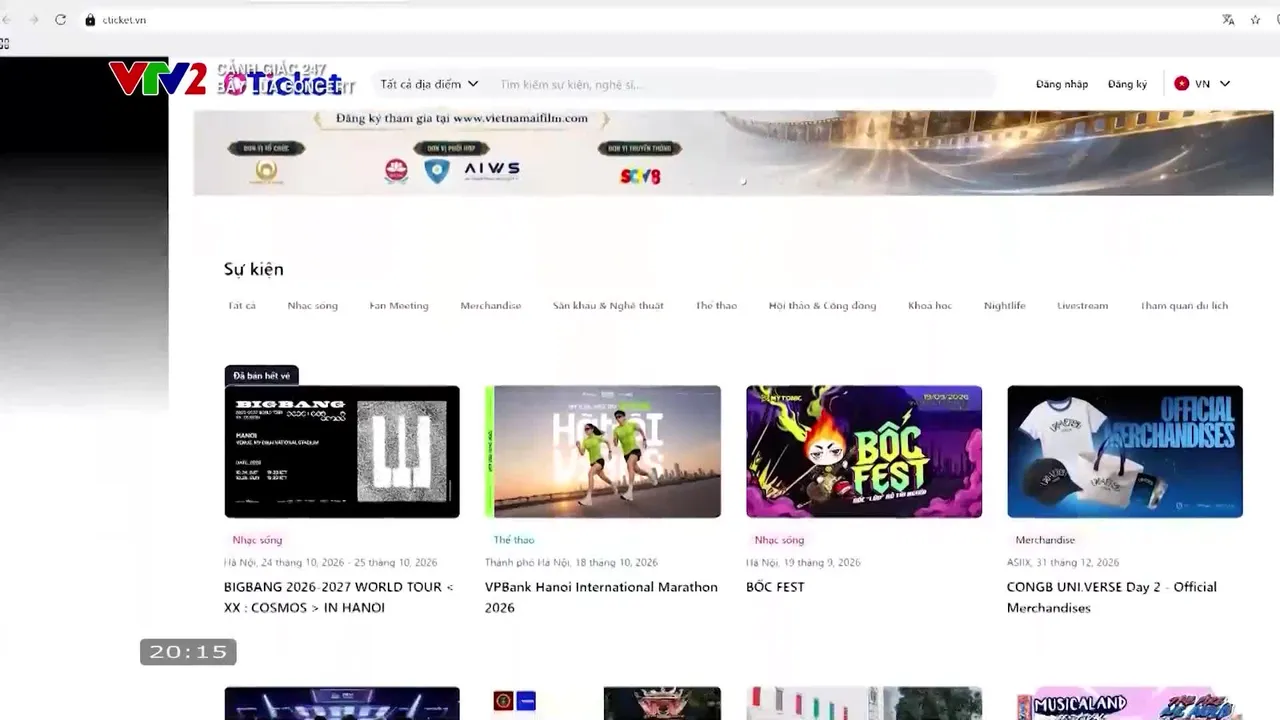Click the "Đã bán hết vé" sold-out badge
1280x720 pixels.
click(262, 375)
